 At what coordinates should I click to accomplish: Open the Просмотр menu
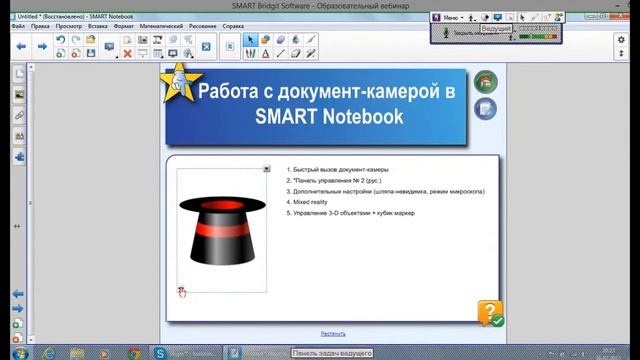pos(69,26)
